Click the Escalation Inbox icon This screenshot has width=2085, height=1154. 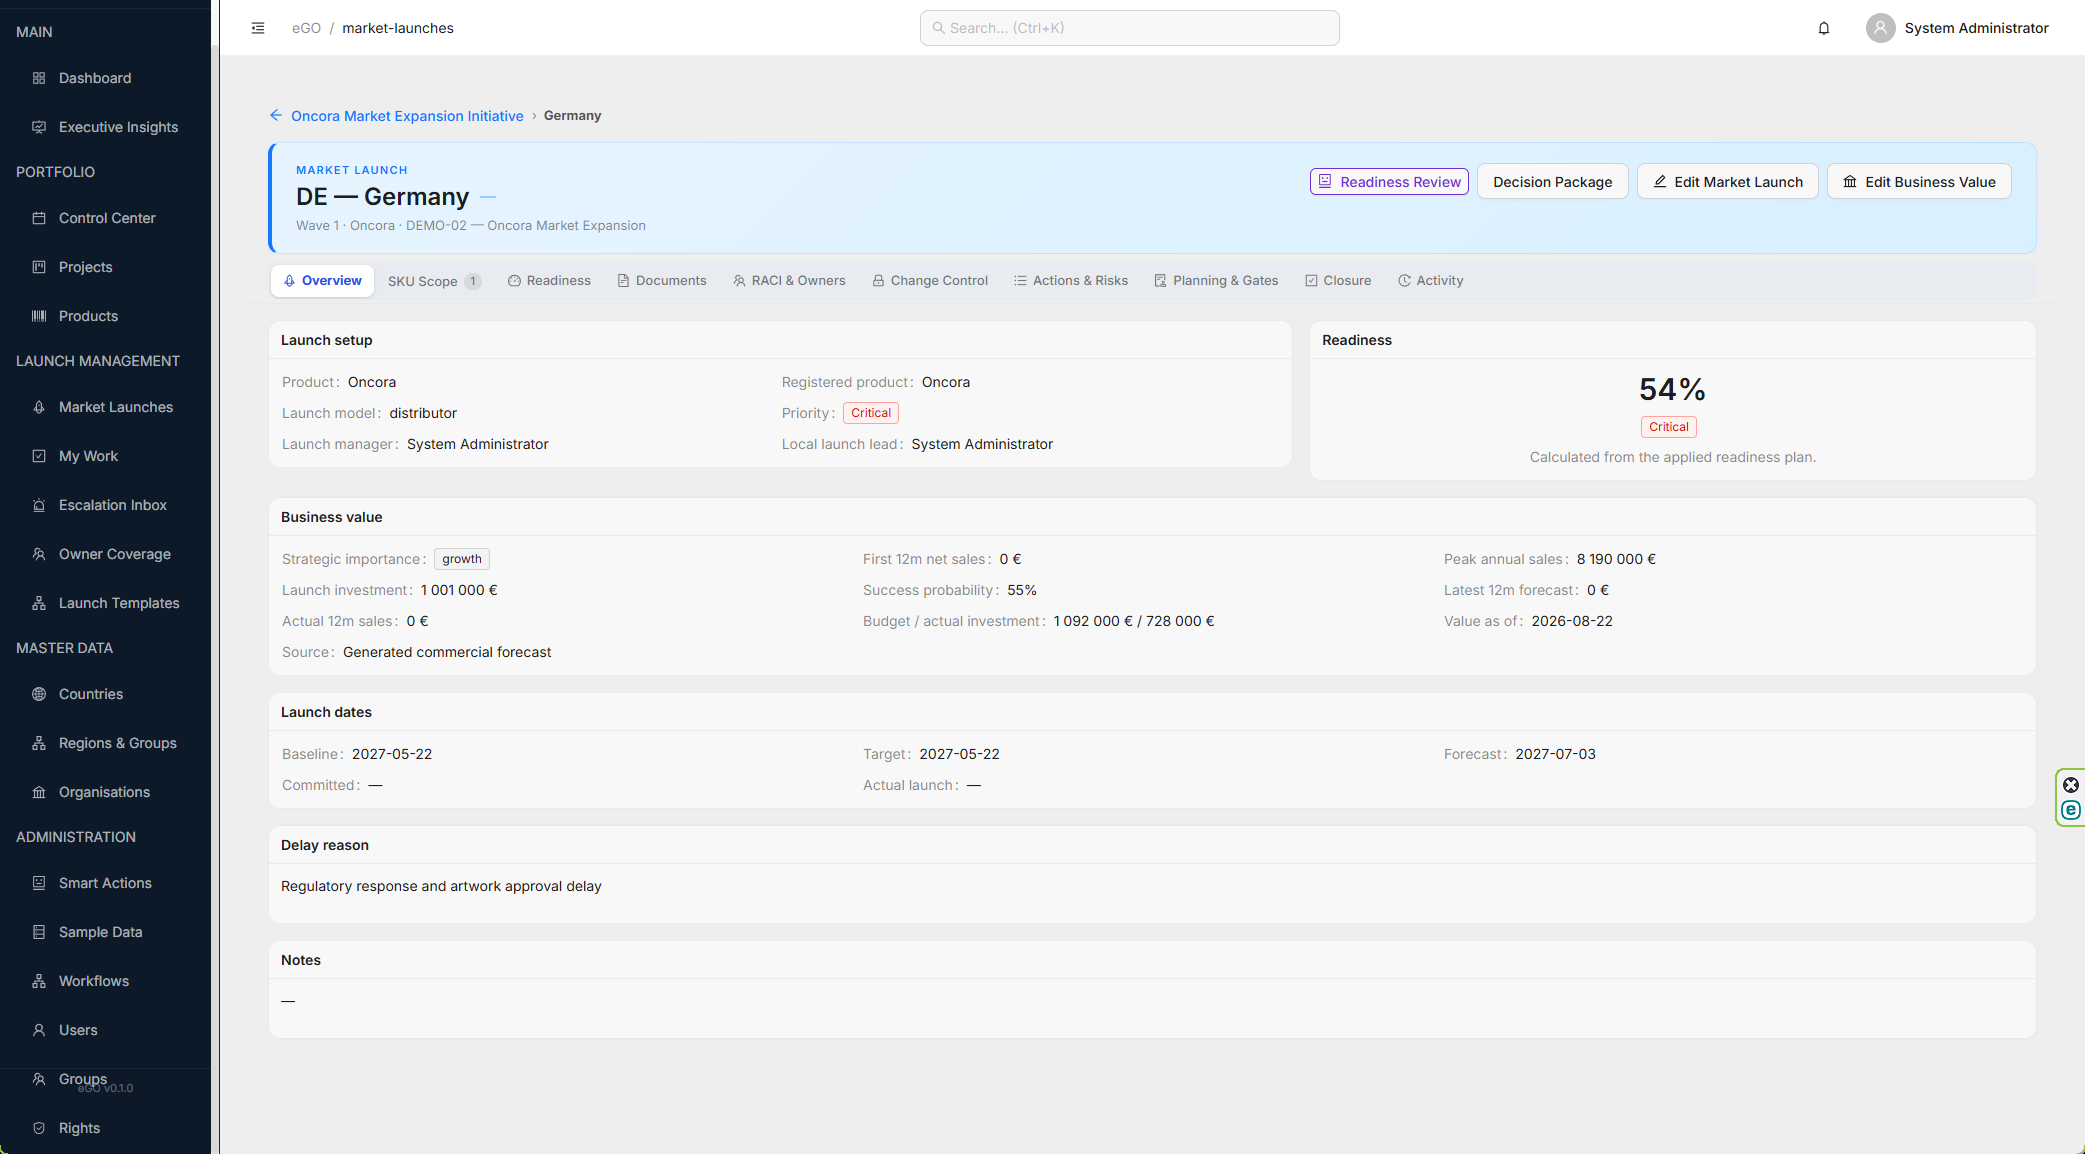coord(39,505)
